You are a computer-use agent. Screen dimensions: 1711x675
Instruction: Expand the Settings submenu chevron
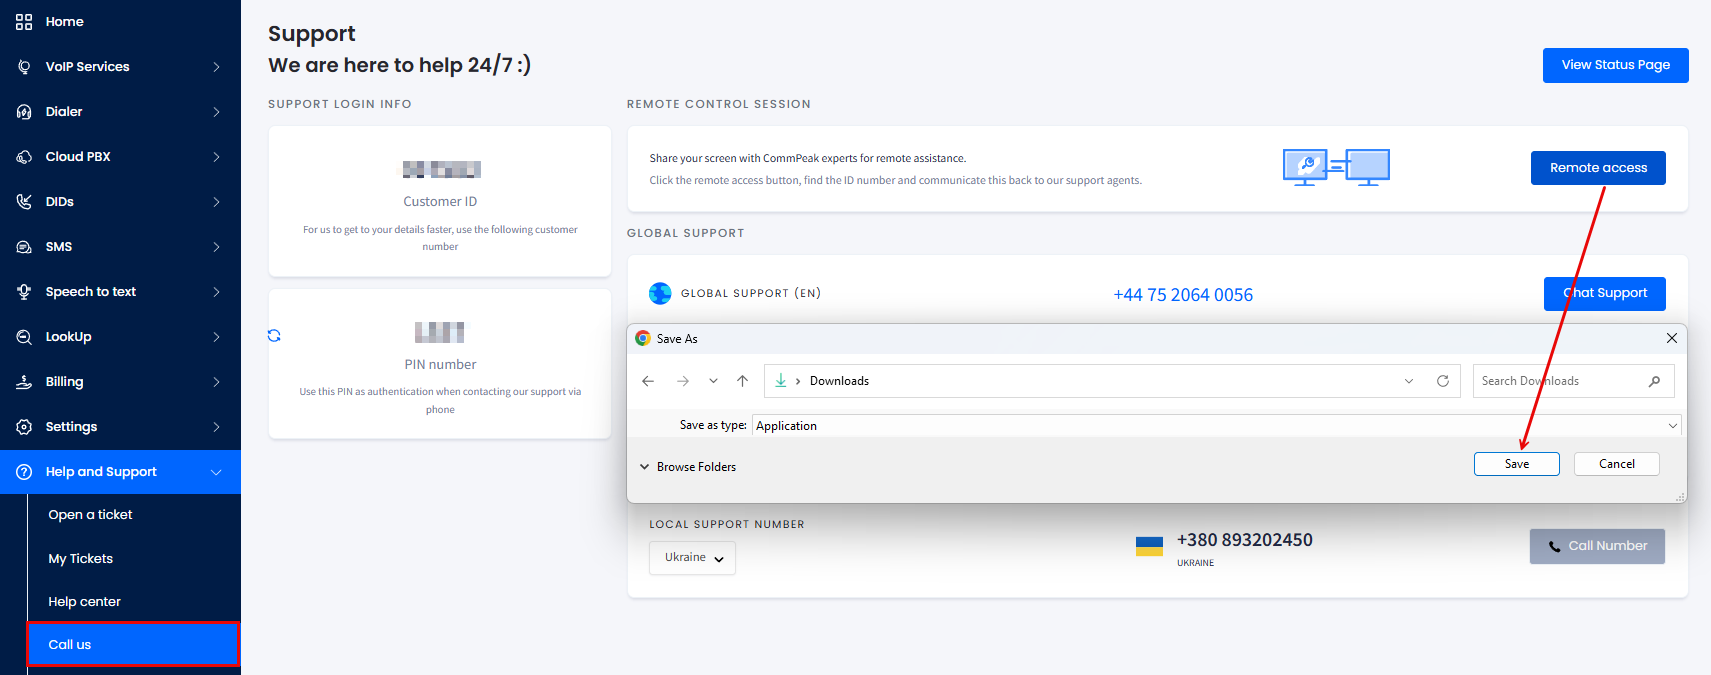tap(216, 427)
